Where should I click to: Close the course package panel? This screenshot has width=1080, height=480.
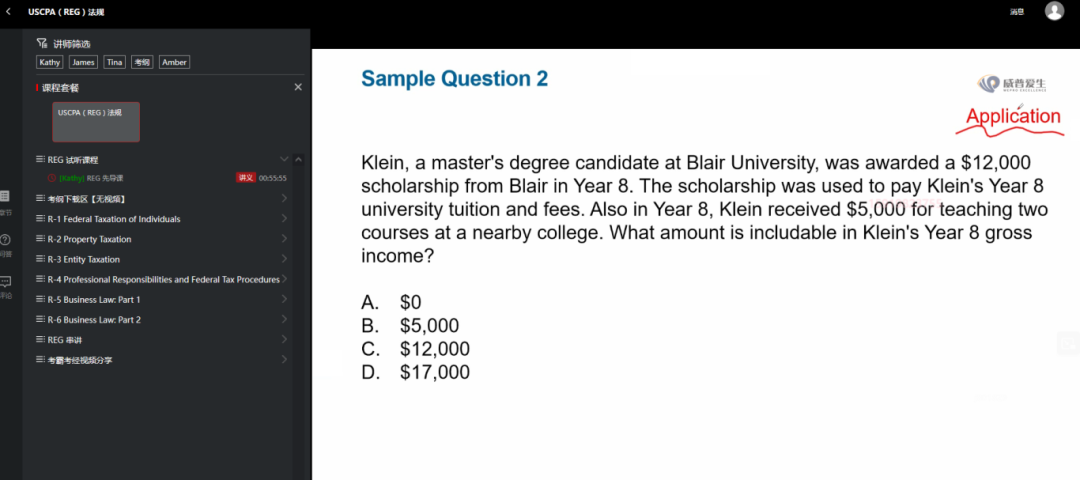point(298,87)
